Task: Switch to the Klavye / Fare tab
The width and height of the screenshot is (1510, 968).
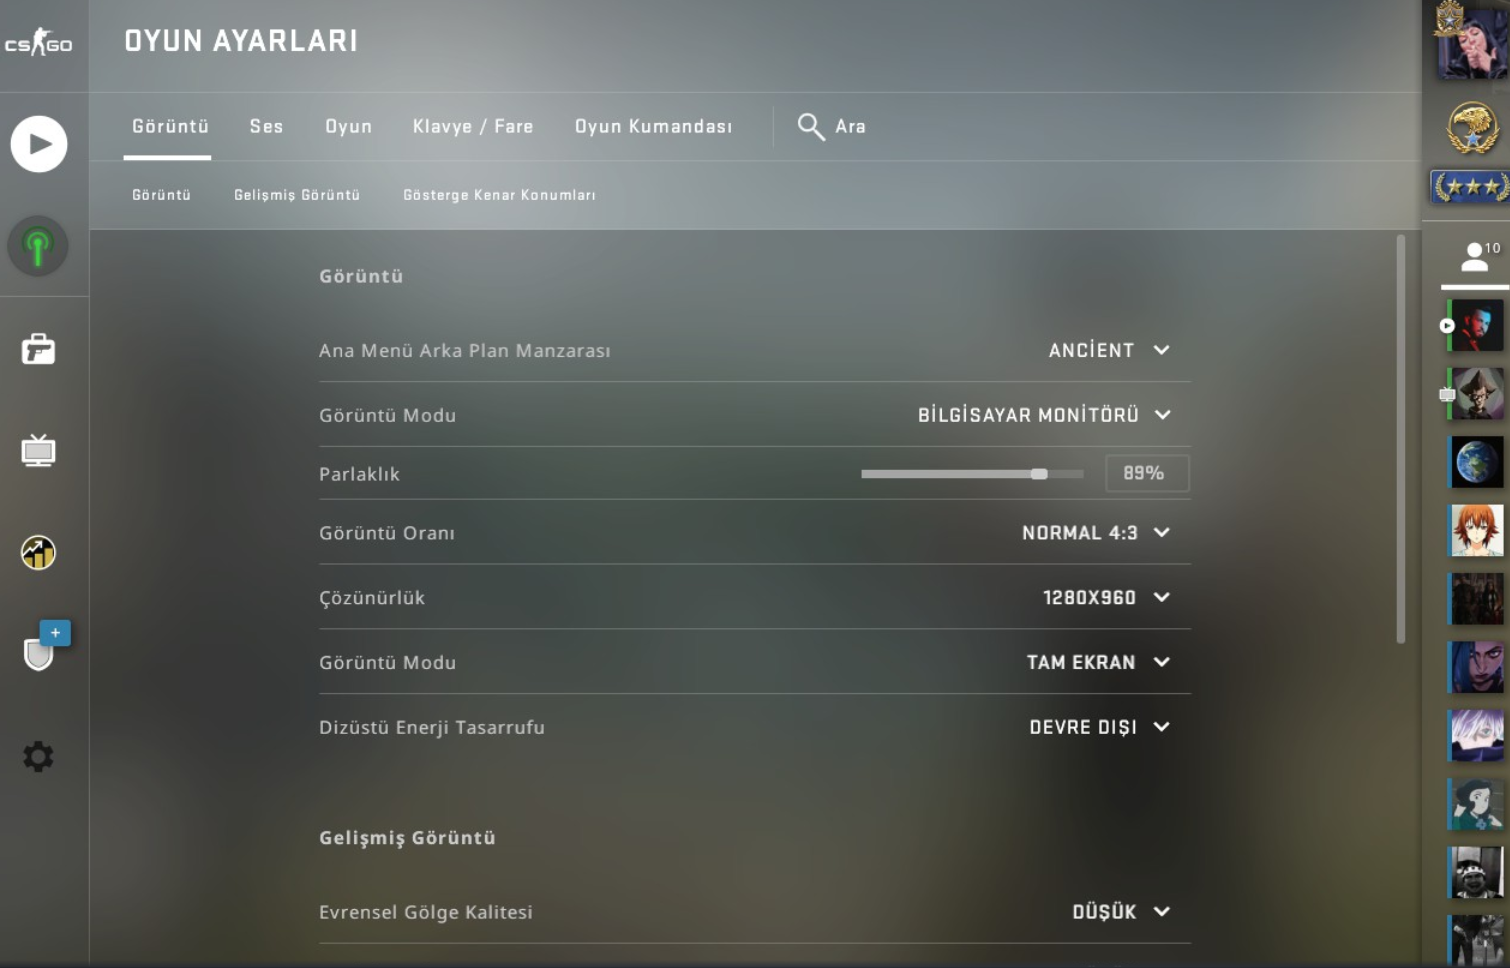Action: click(473, 127)
